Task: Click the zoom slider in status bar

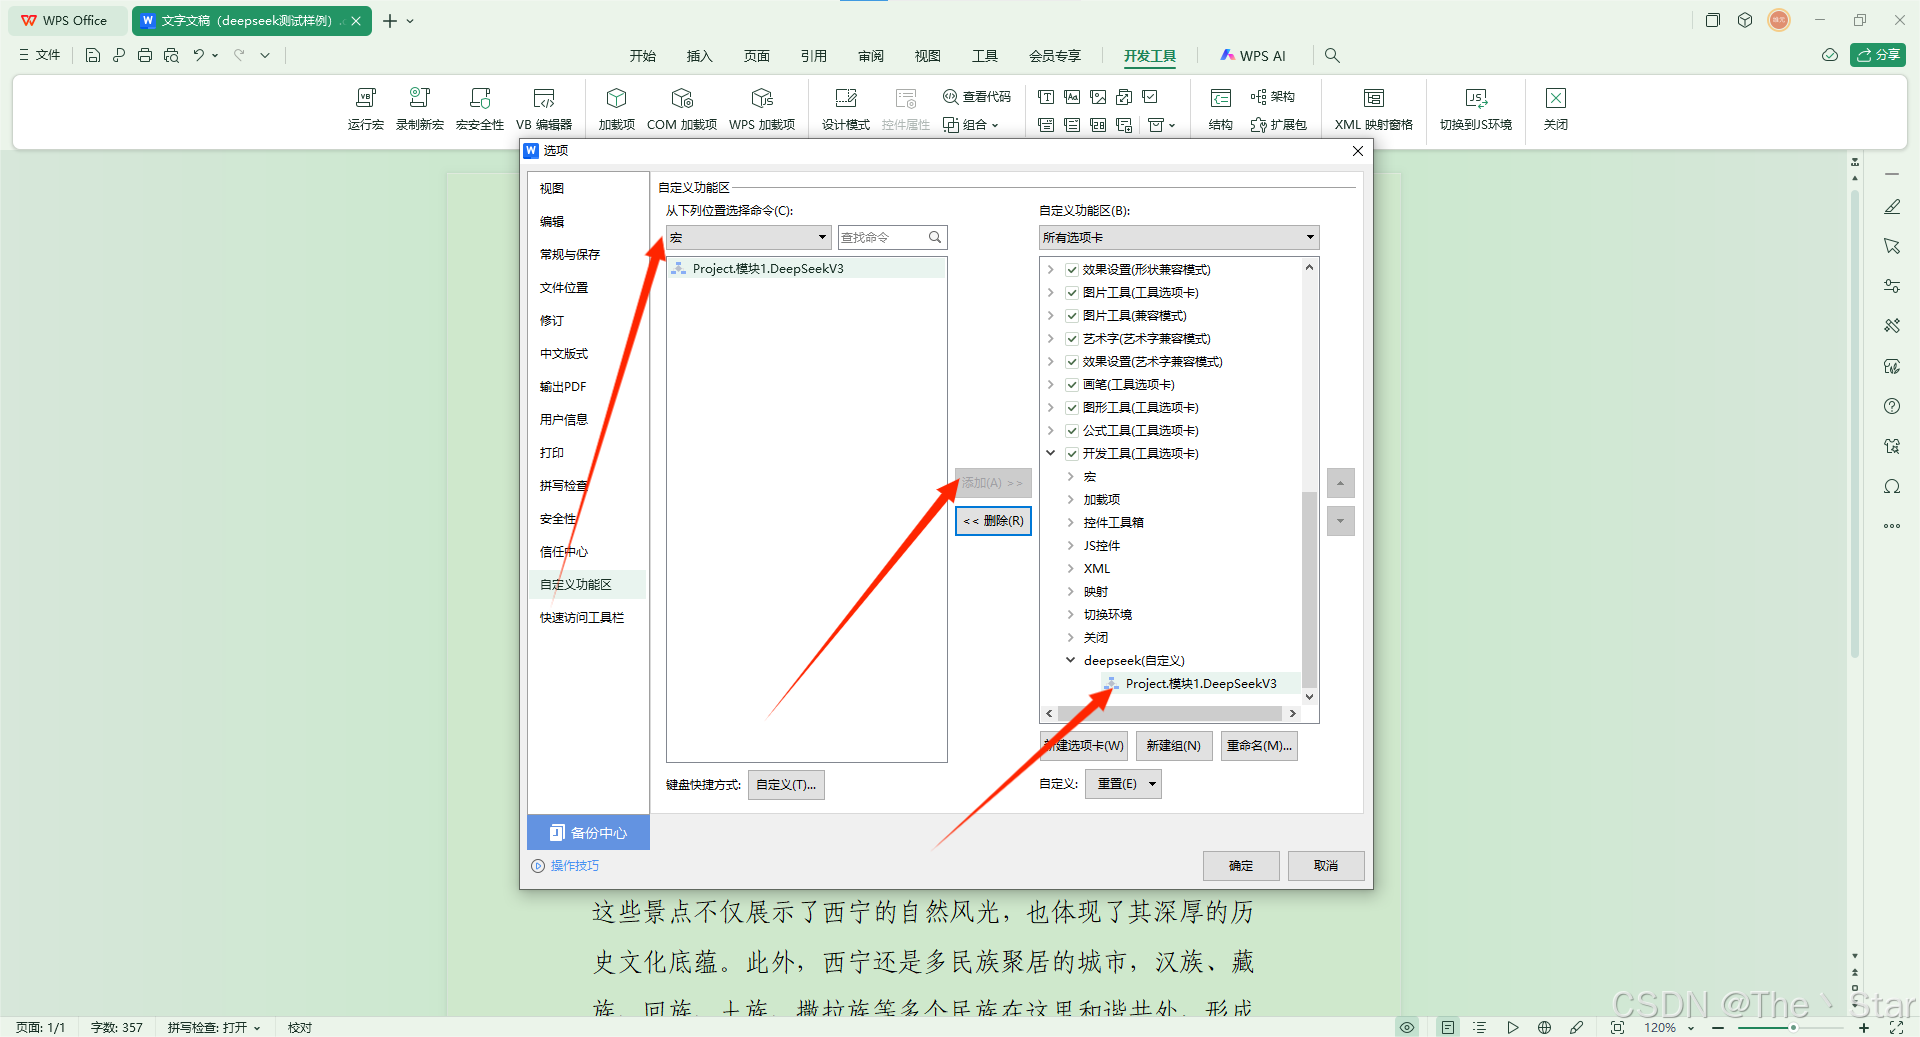Action: click(1791, 1028)
